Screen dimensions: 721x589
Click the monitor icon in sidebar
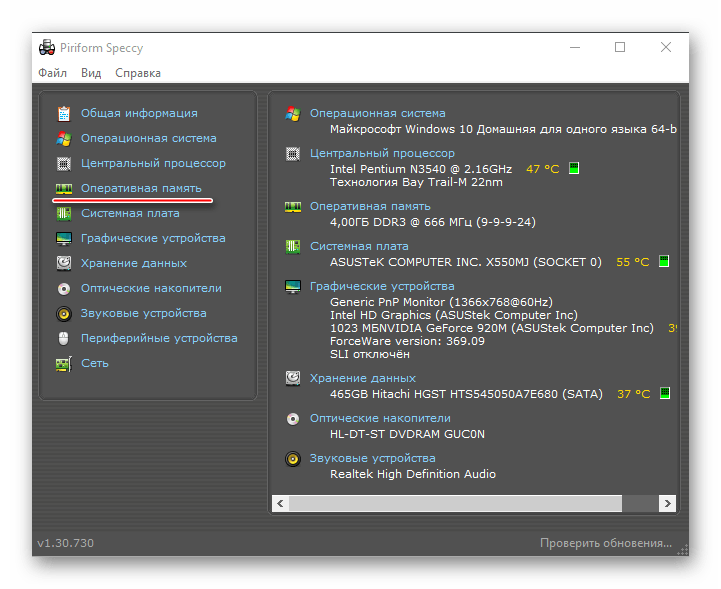(64, 239)
